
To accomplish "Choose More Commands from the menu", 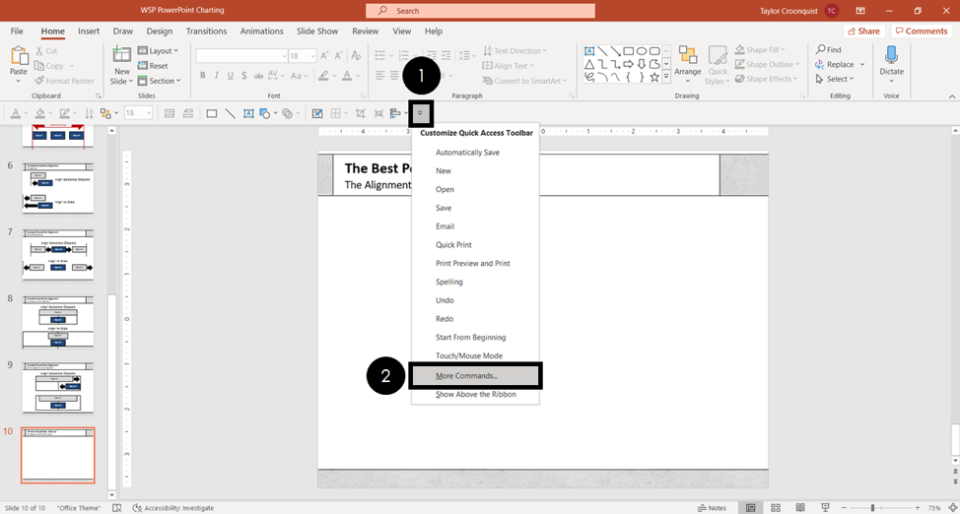I will coord(475,376).
